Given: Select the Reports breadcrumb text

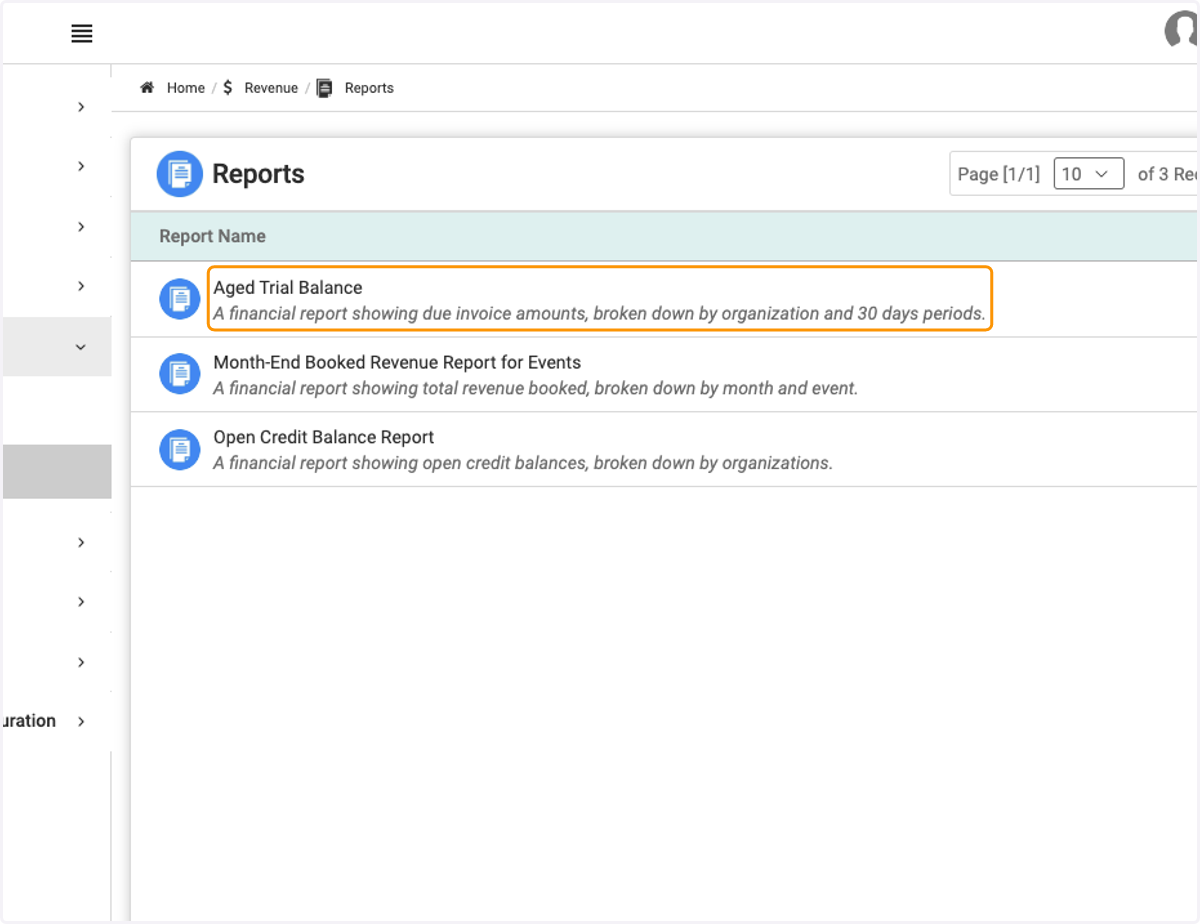Looking at the screenshot, I should click(x=369, y=88).
